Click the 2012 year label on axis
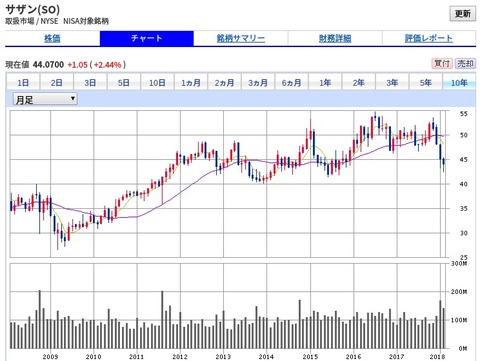 180,357
